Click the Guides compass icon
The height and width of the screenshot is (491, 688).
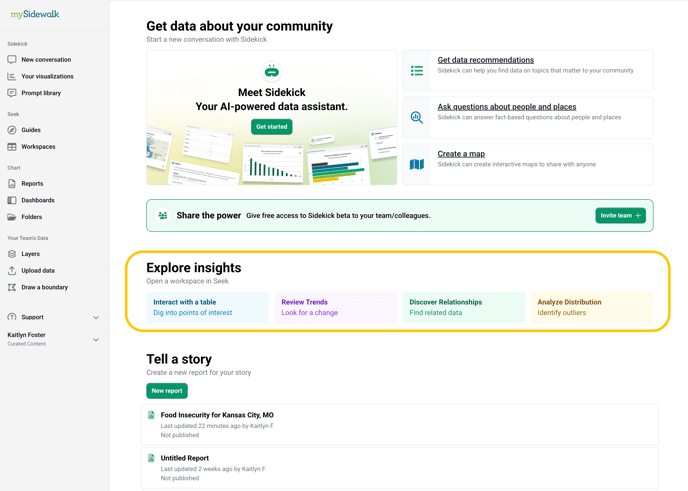pyautogui.click(x=12, y=130)
